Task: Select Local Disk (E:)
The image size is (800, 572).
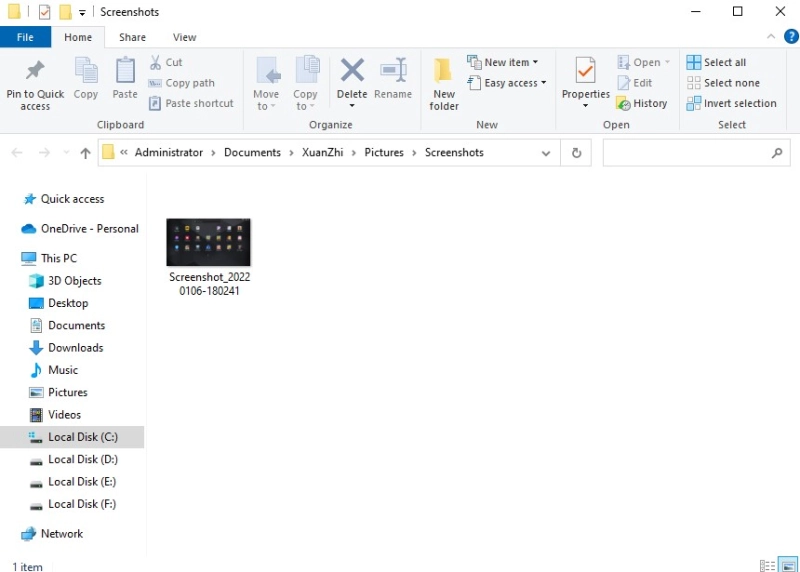Action: pyautogui.click(x=72, y=482)
